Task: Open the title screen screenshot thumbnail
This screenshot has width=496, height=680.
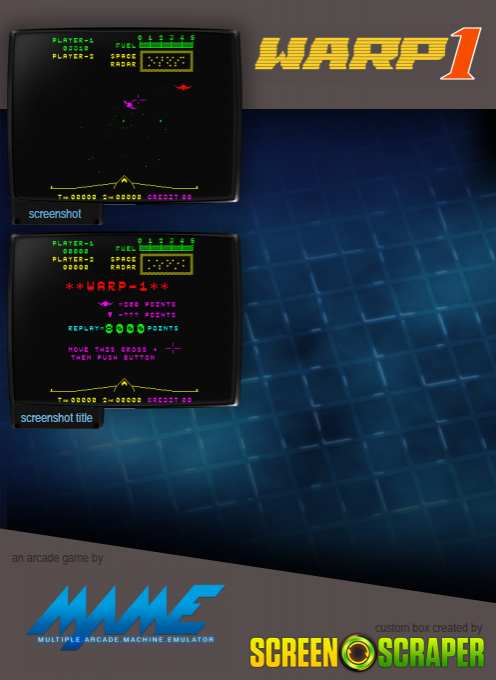Action: point(124,320)
